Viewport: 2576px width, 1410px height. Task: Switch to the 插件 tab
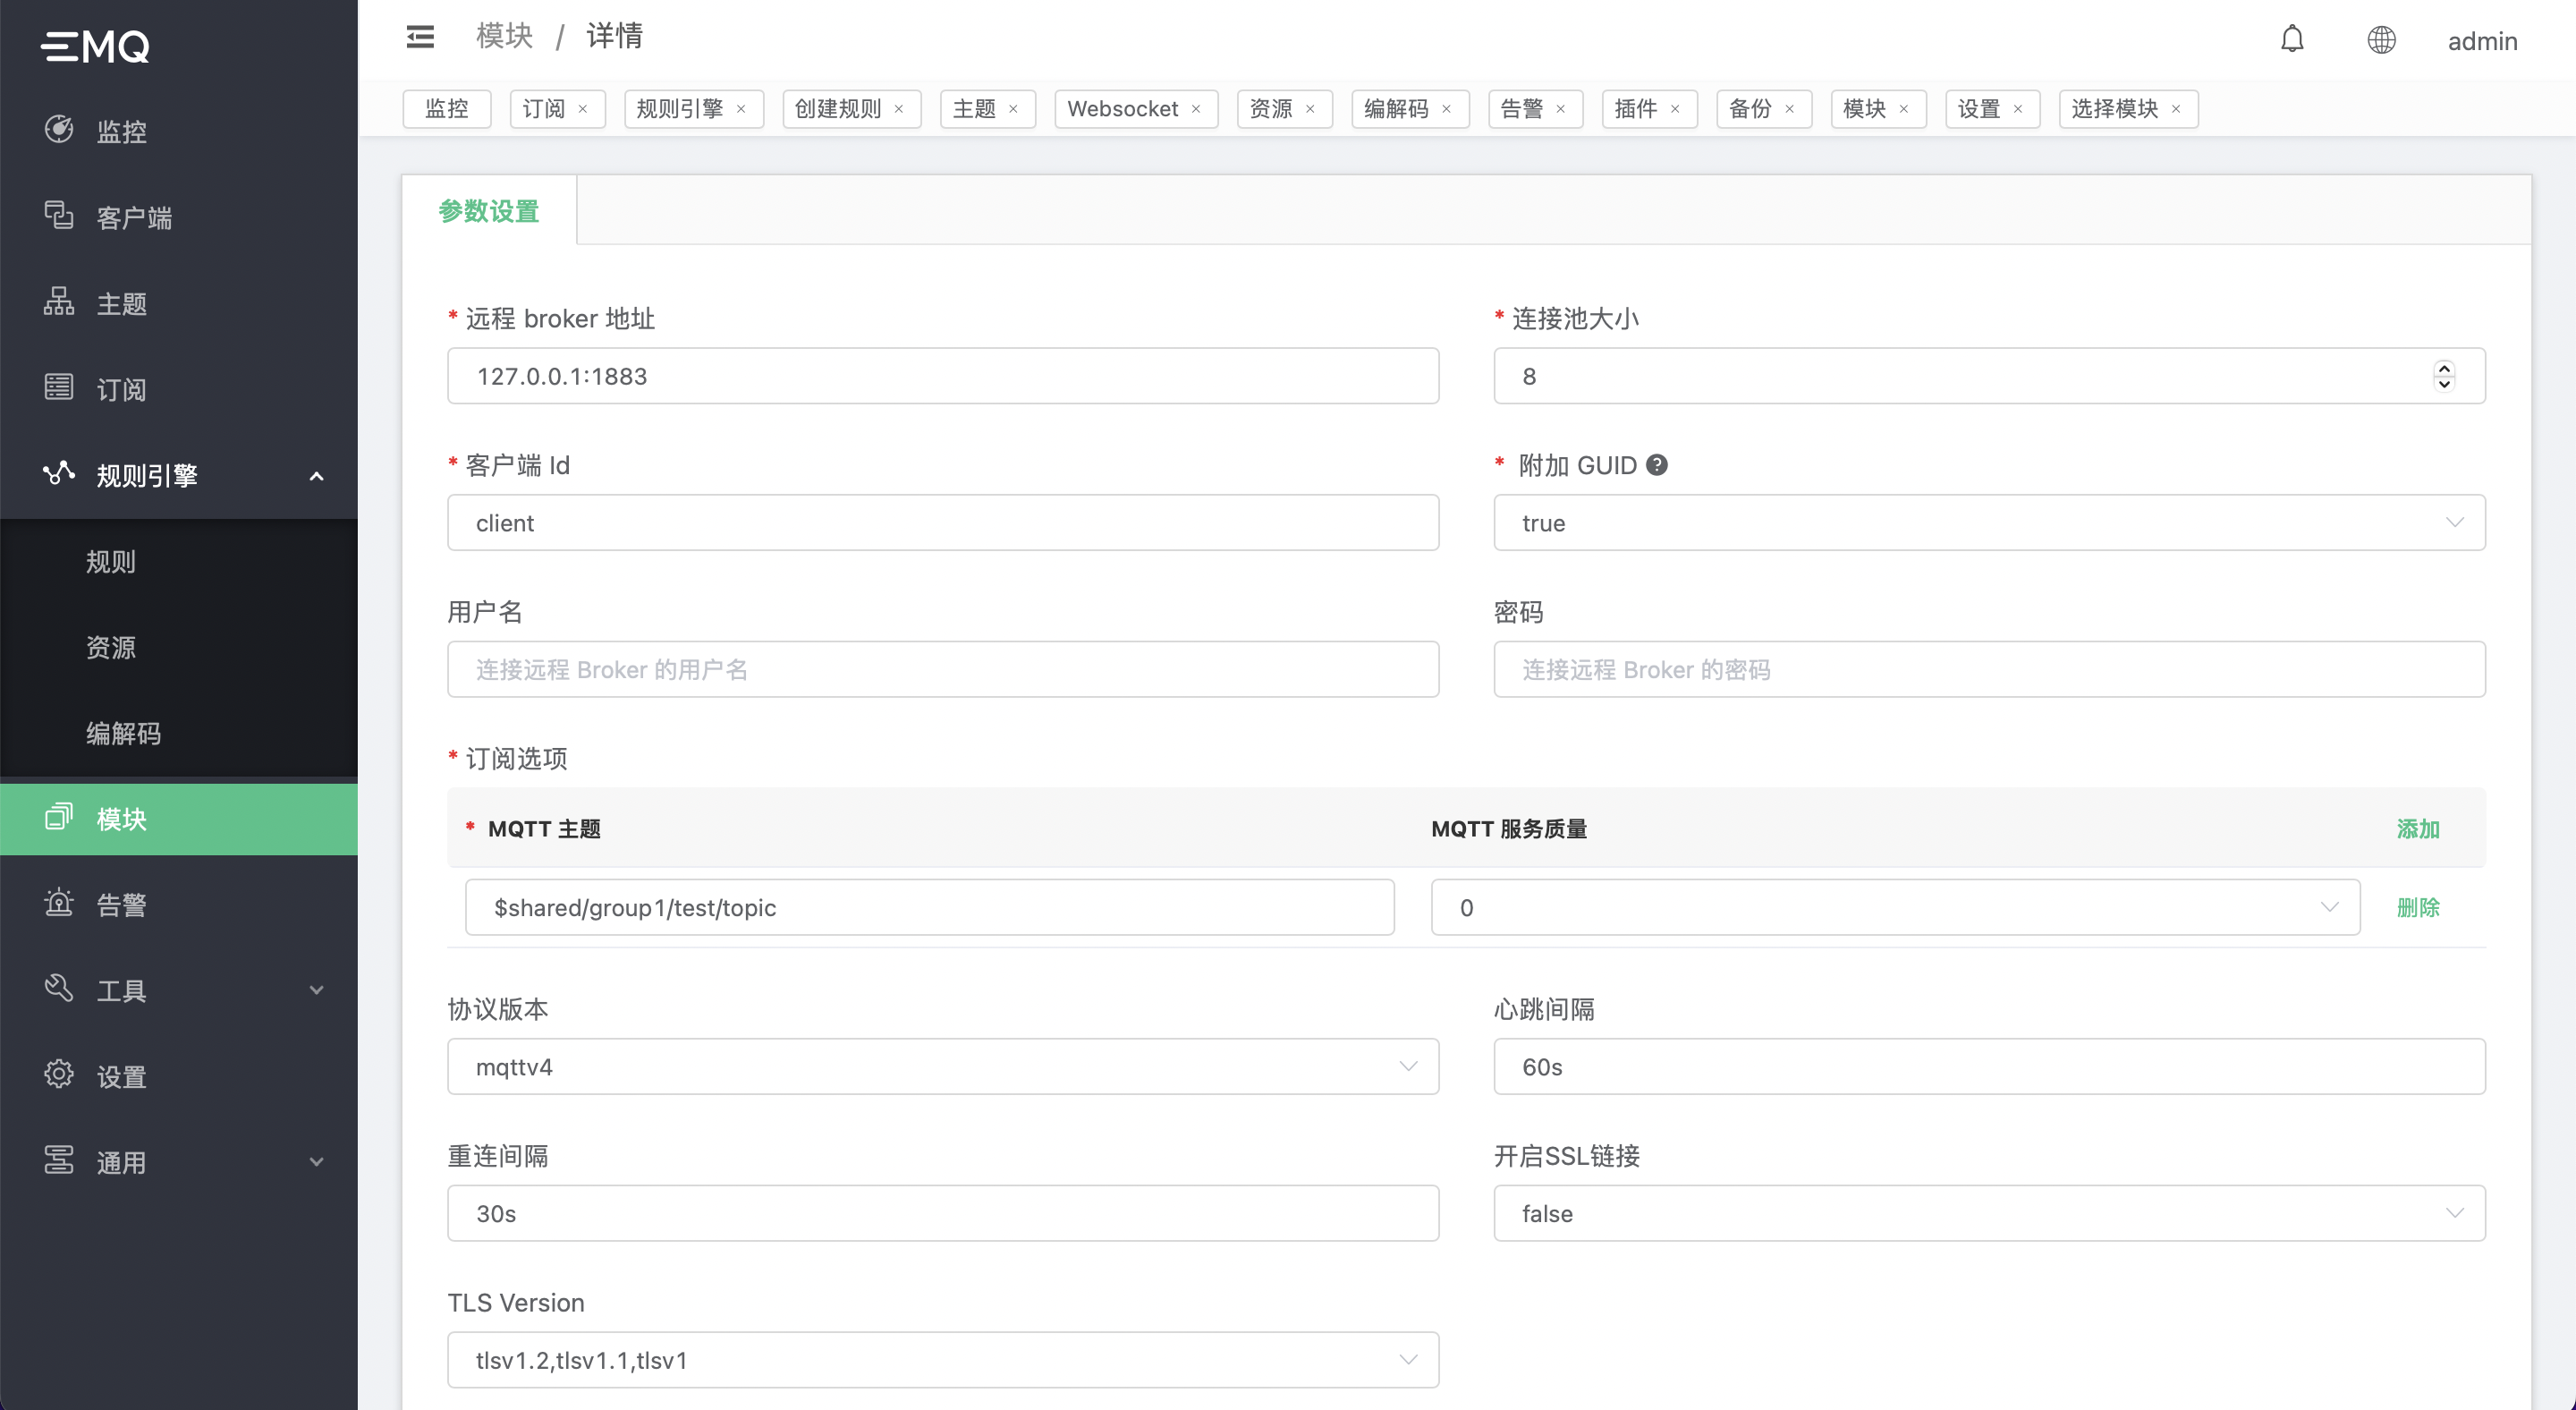click(x=1636, y=109)
